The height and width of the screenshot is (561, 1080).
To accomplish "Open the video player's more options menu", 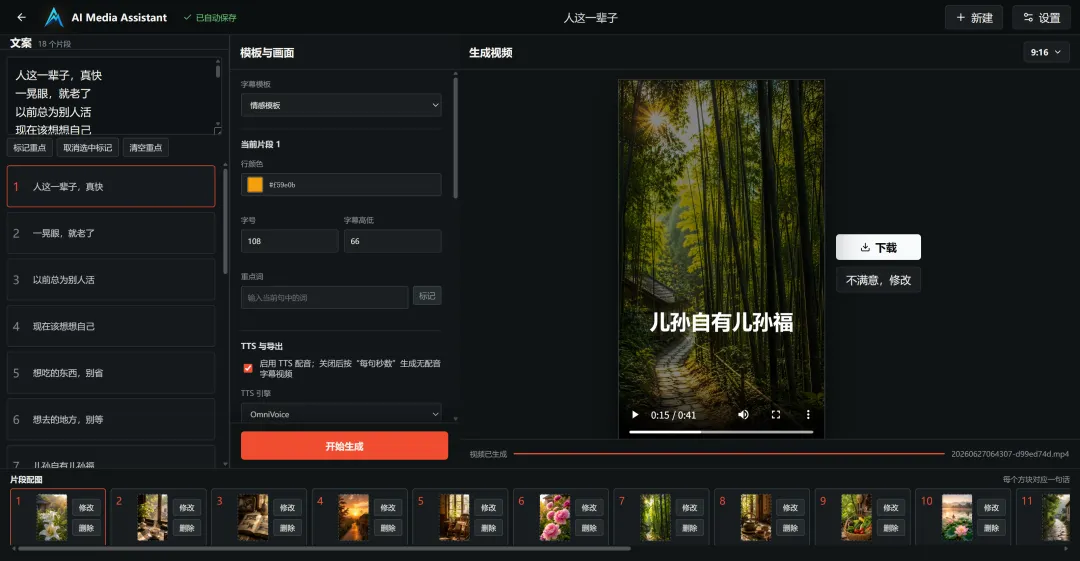I will pyautogui.click(x=808, y=415).
